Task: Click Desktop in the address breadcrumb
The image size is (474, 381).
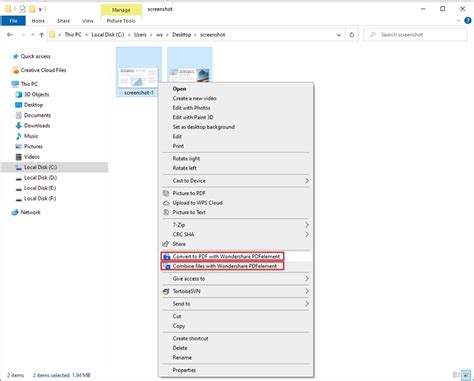Action: [182, 35]
